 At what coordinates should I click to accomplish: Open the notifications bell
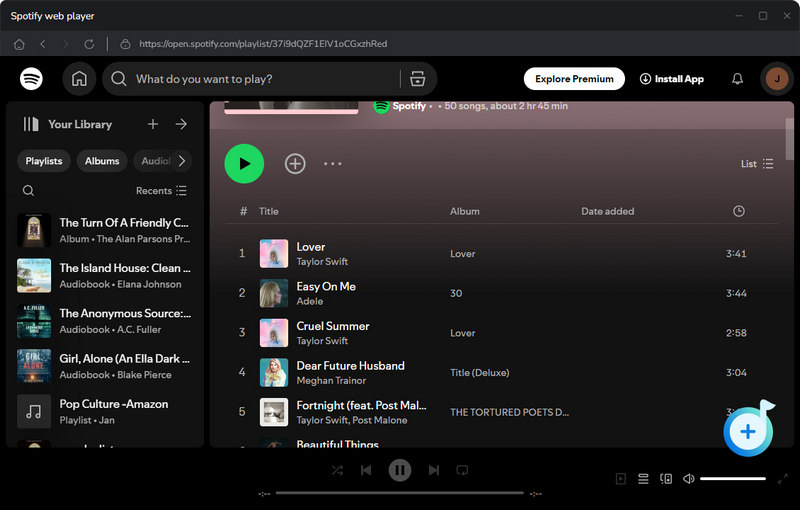737,79
